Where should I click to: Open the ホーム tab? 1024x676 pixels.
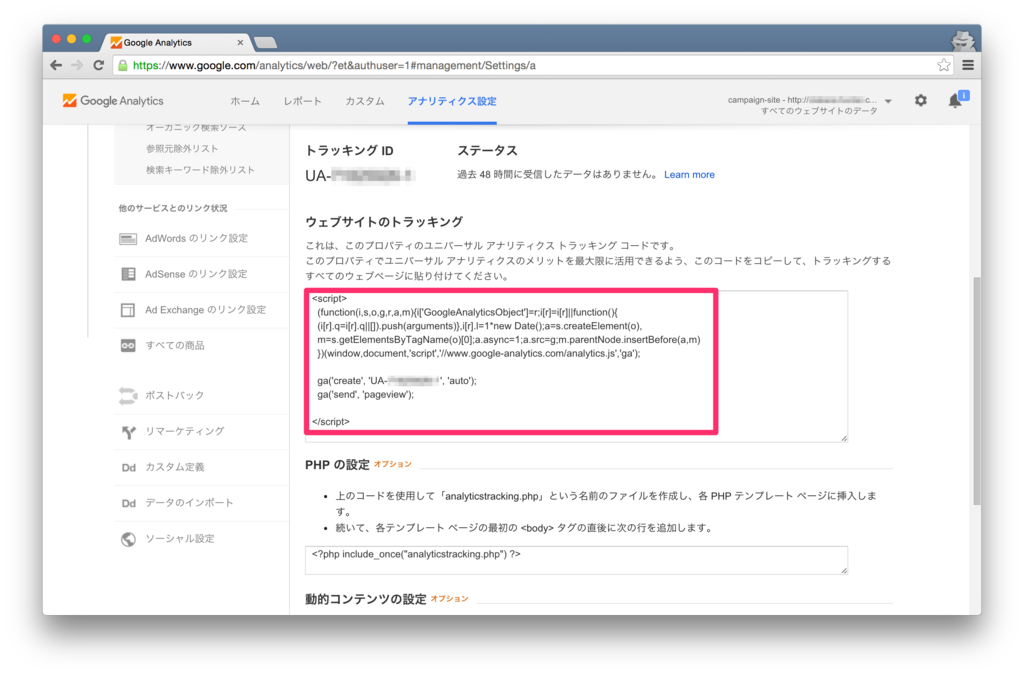245,101
